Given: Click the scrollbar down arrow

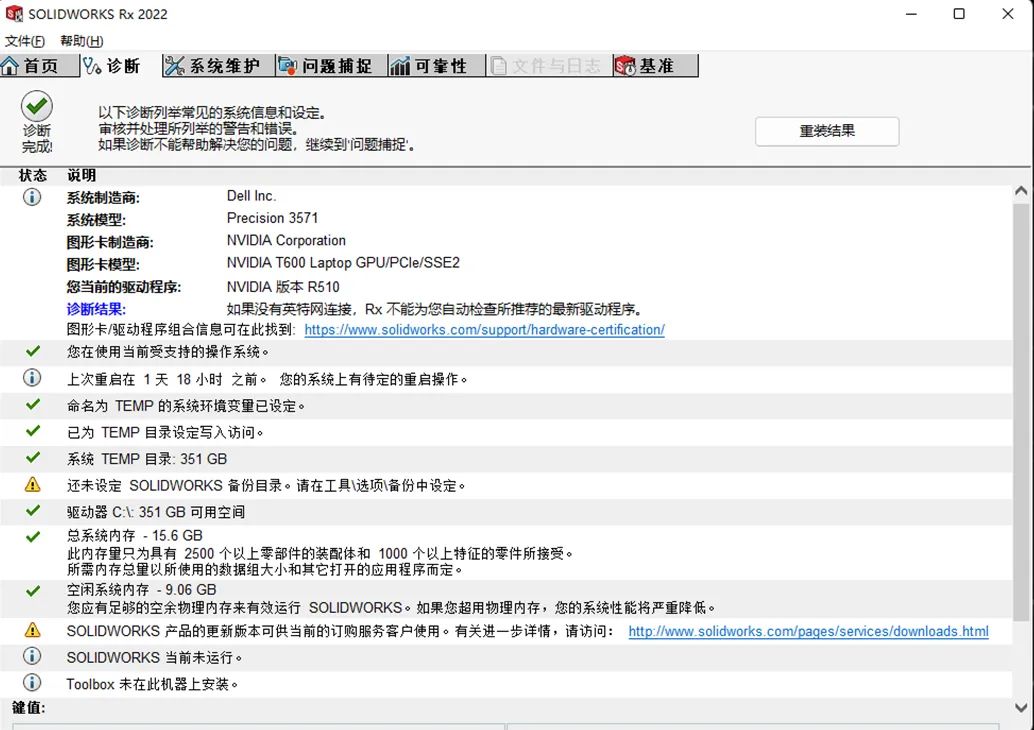Looking at the screenshot, I should pyautogui.click(x=1021, y=708).
